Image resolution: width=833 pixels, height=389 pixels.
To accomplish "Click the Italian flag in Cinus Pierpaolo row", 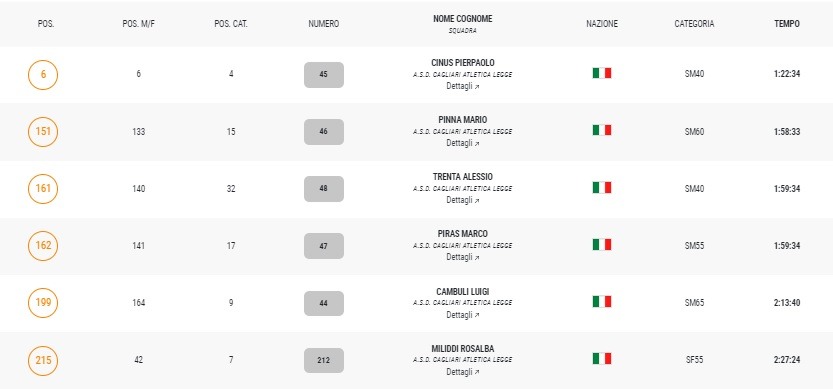I will (602, 73).
